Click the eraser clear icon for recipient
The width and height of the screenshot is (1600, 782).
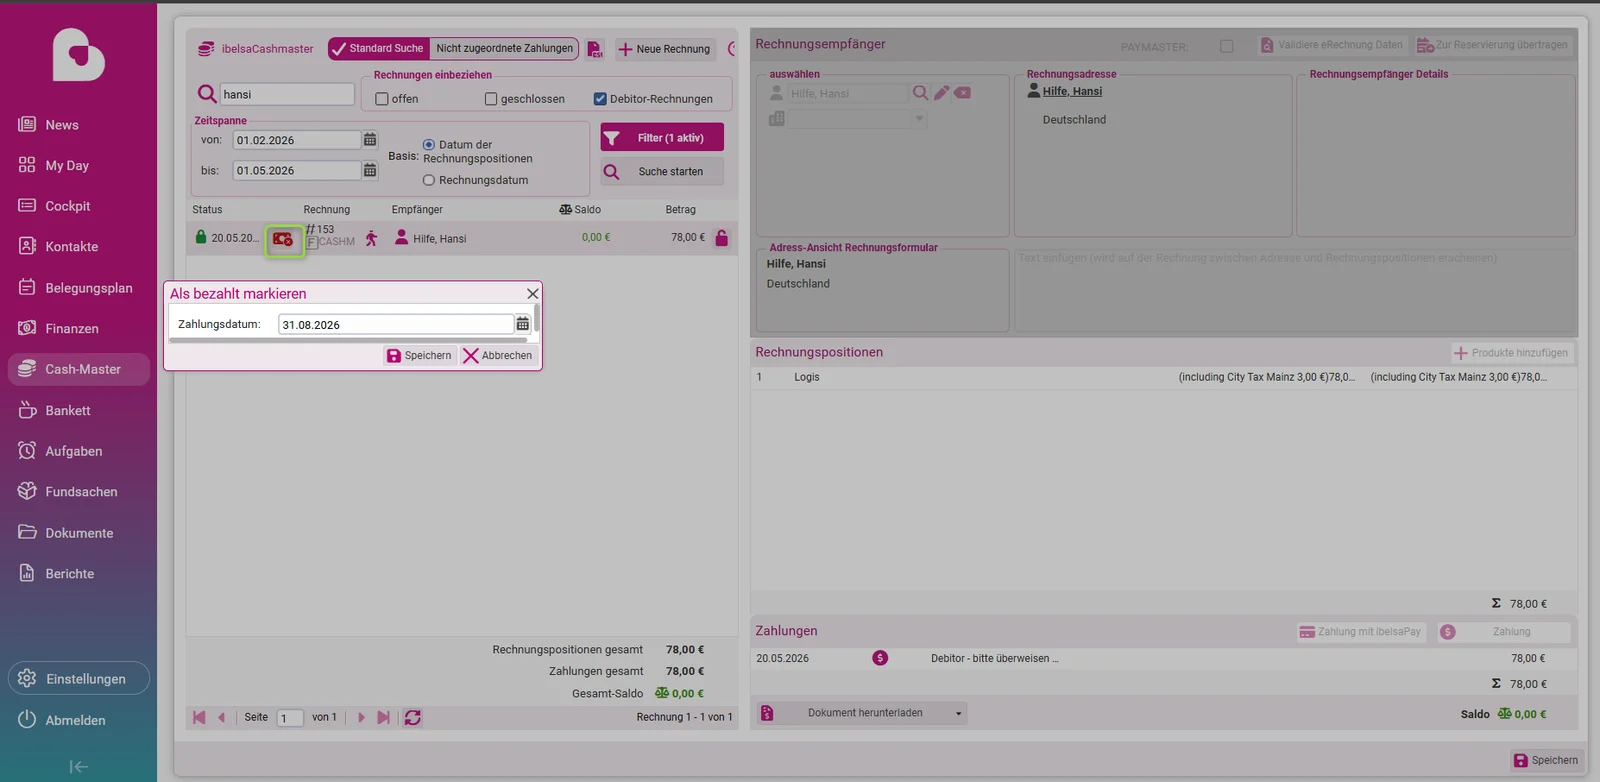(962, 93)
